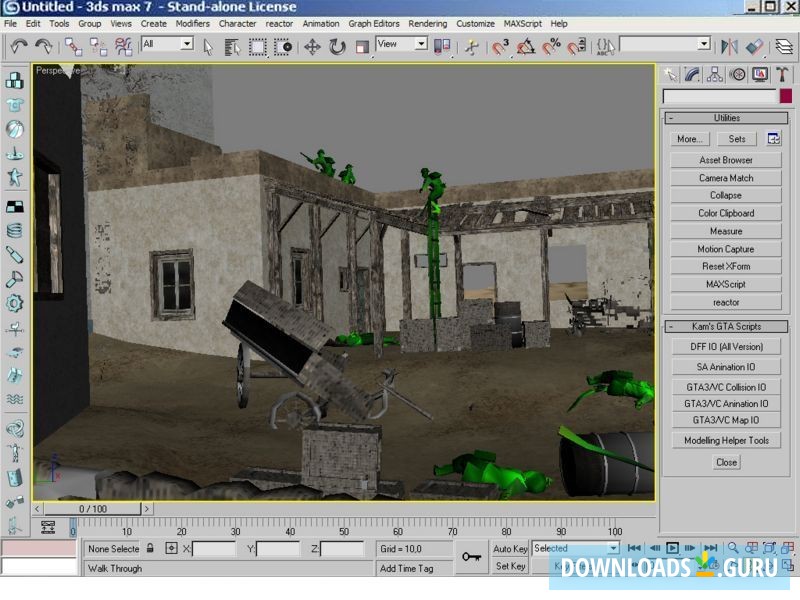Open the Graph Editors menu

(374, 23)
